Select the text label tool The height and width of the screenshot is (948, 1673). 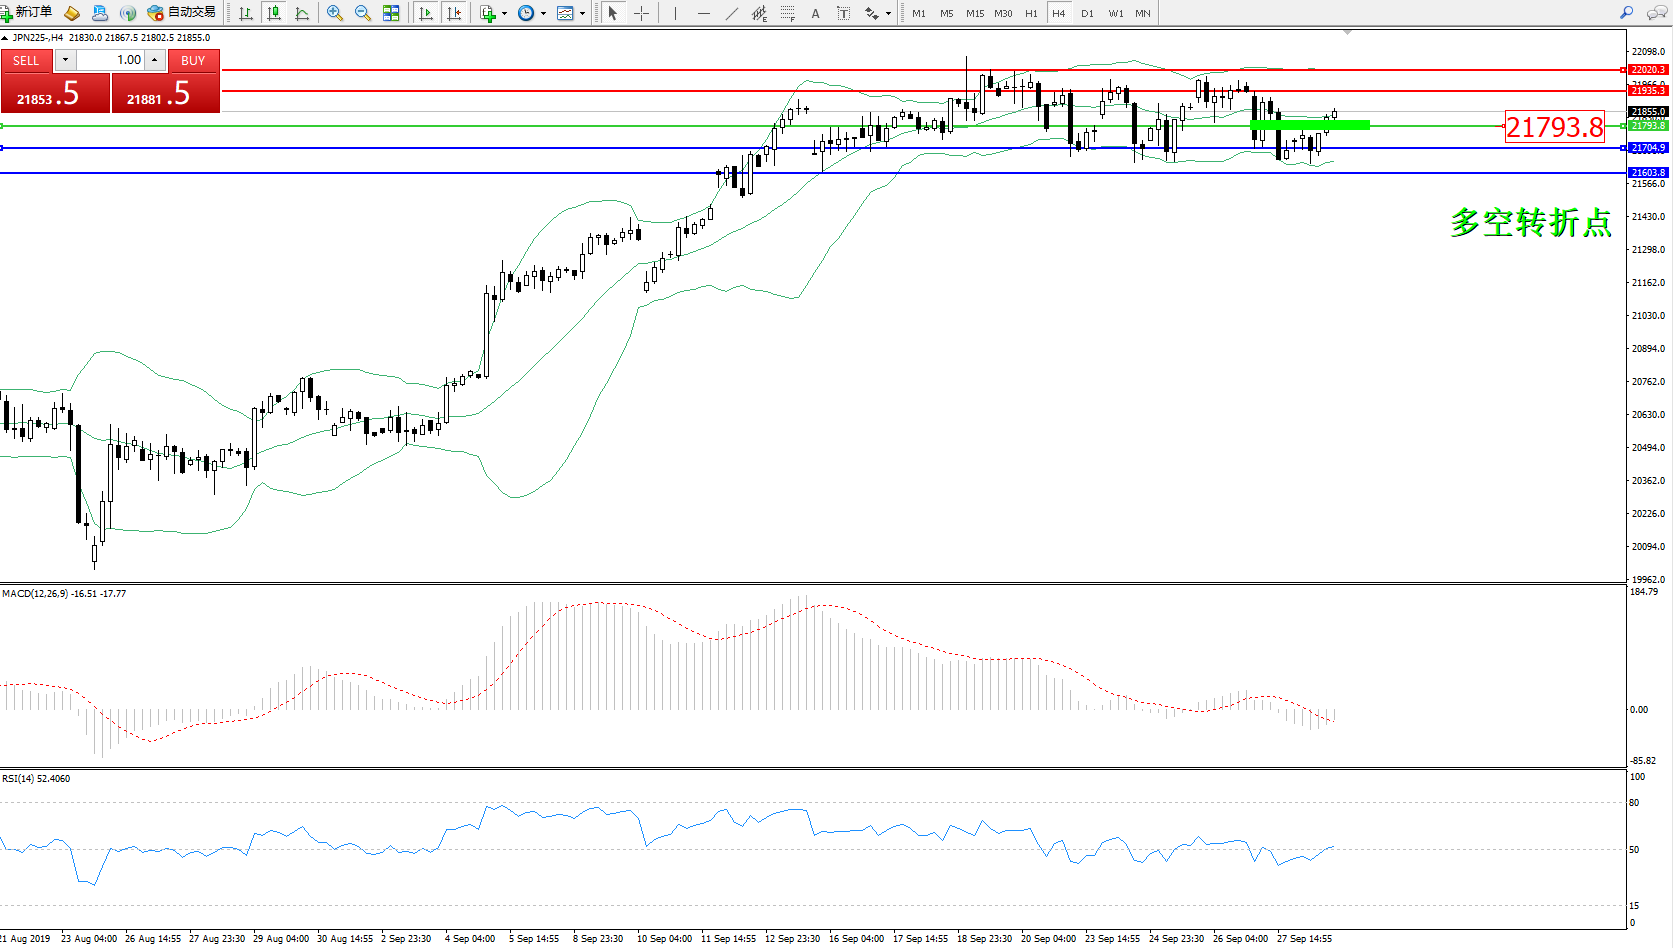[815, 13]
